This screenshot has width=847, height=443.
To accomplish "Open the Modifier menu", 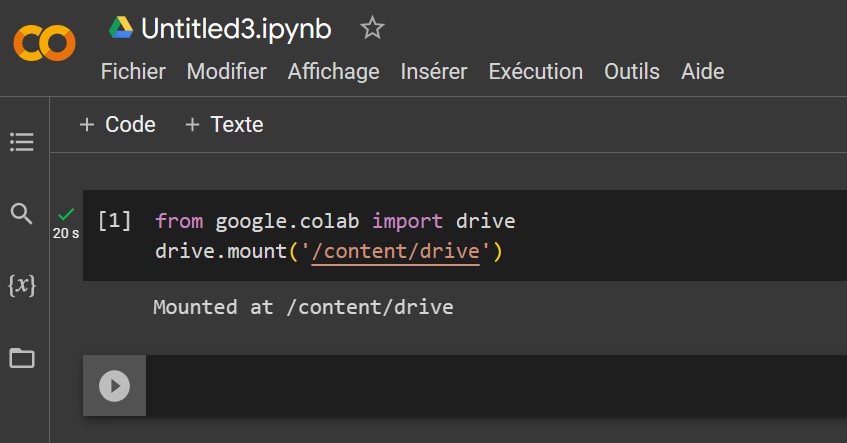I will [x=226, y=71].
